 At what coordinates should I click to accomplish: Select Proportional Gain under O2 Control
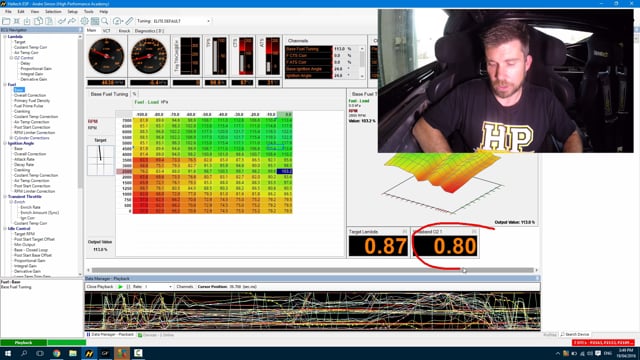coord(36,69)
